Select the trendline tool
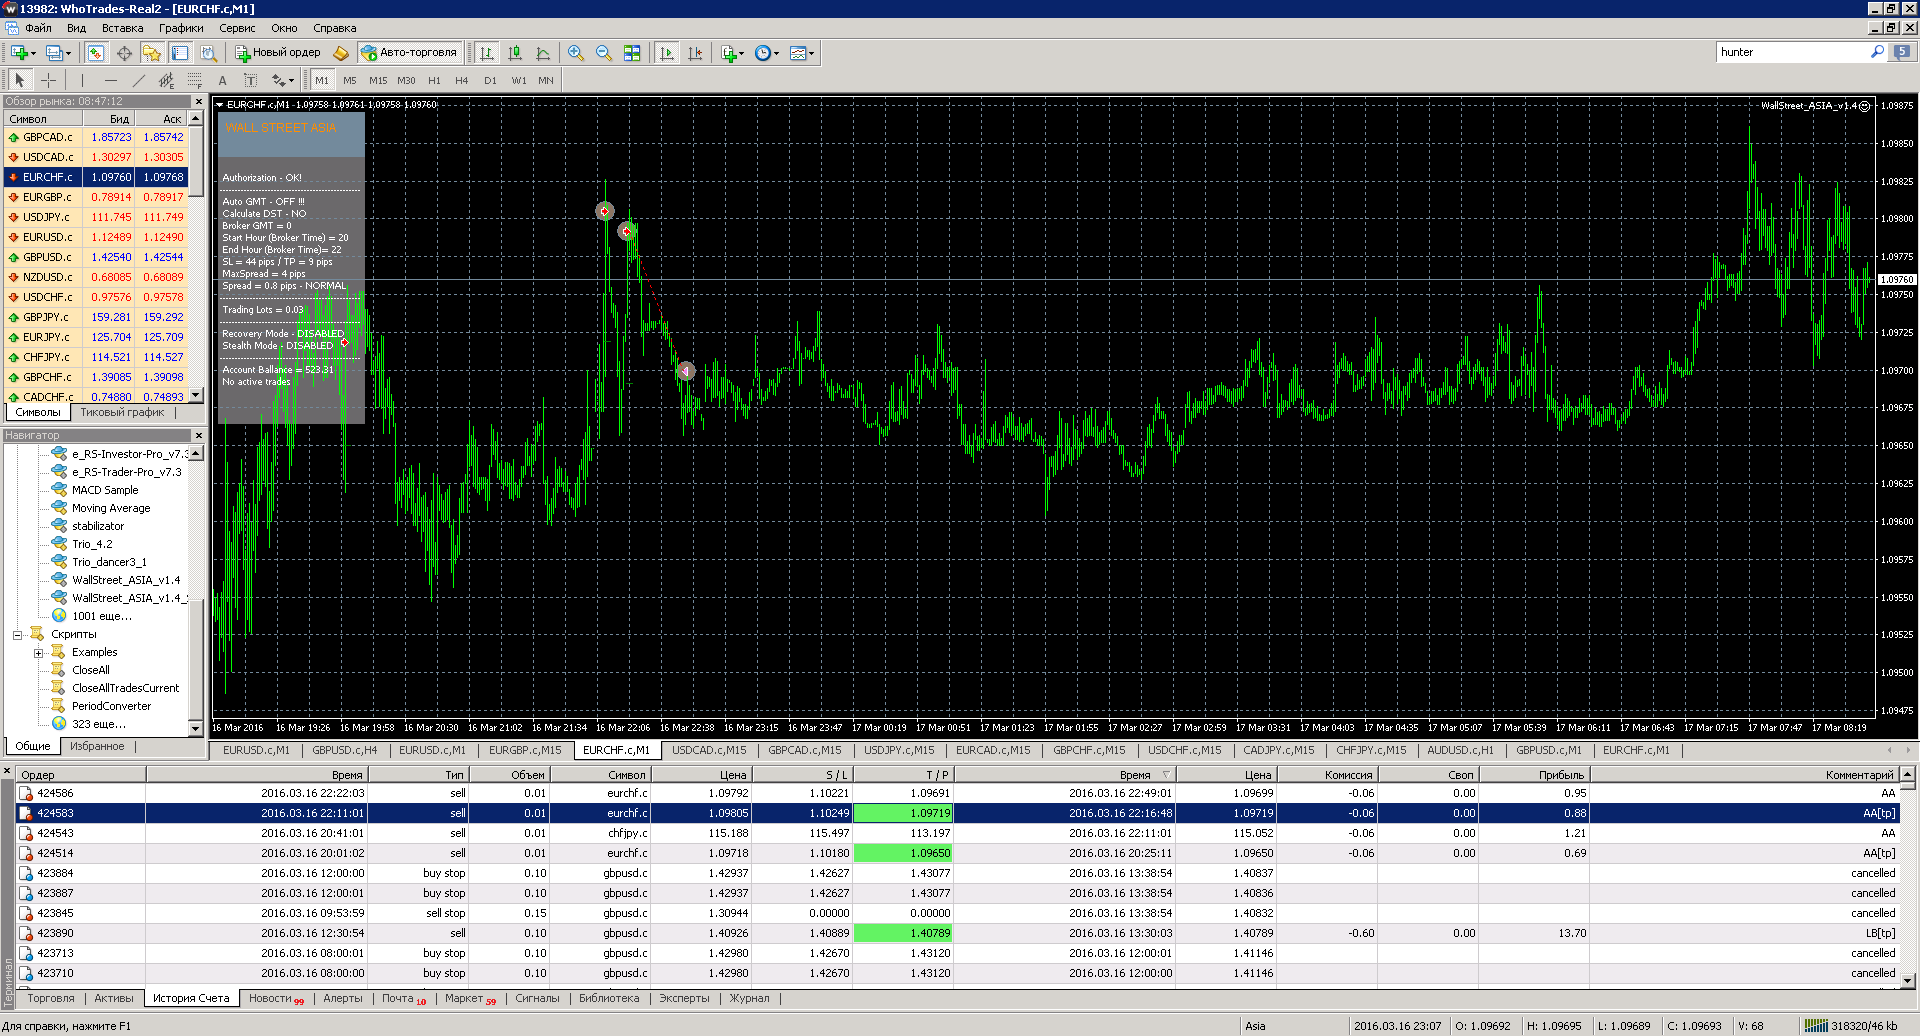The image size is (1920, 1036). point(138,80)
